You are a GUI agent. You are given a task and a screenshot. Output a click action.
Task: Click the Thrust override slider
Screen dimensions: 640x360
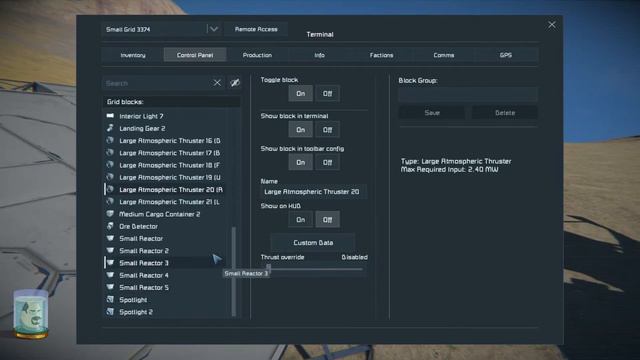click(x=314, y=269)
